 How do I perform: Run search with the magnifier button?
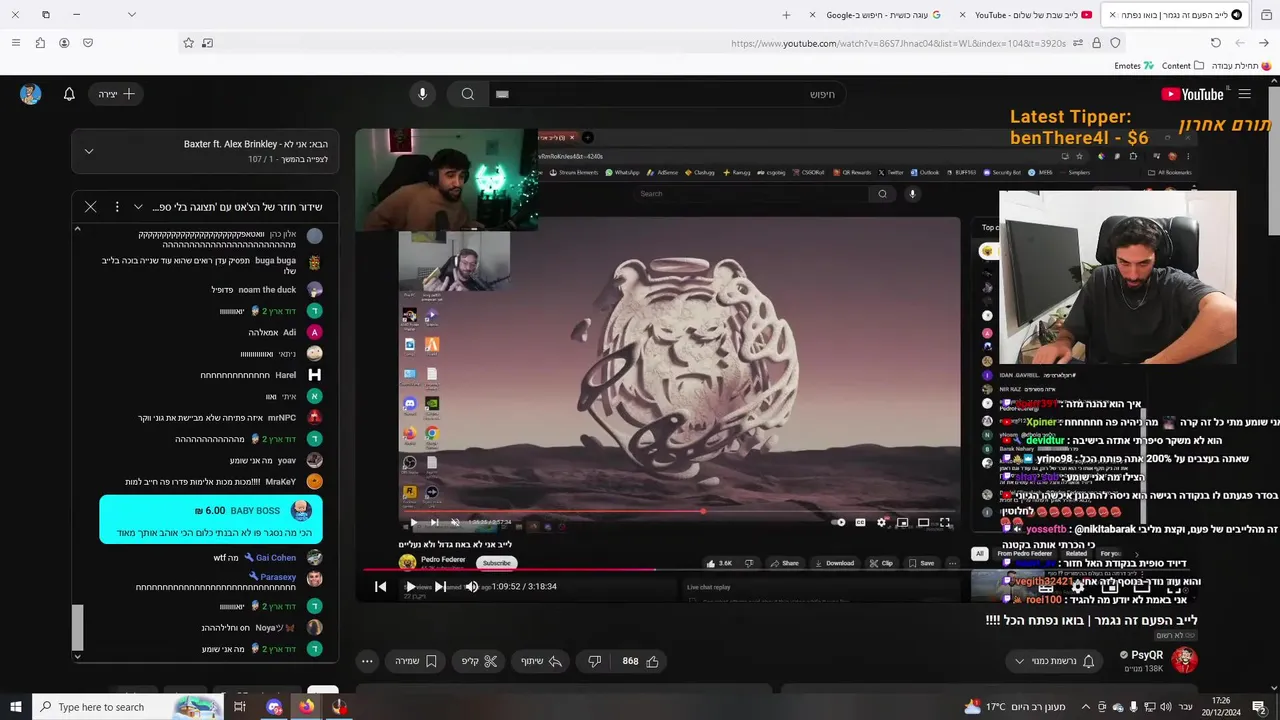[x=468, y=94]
